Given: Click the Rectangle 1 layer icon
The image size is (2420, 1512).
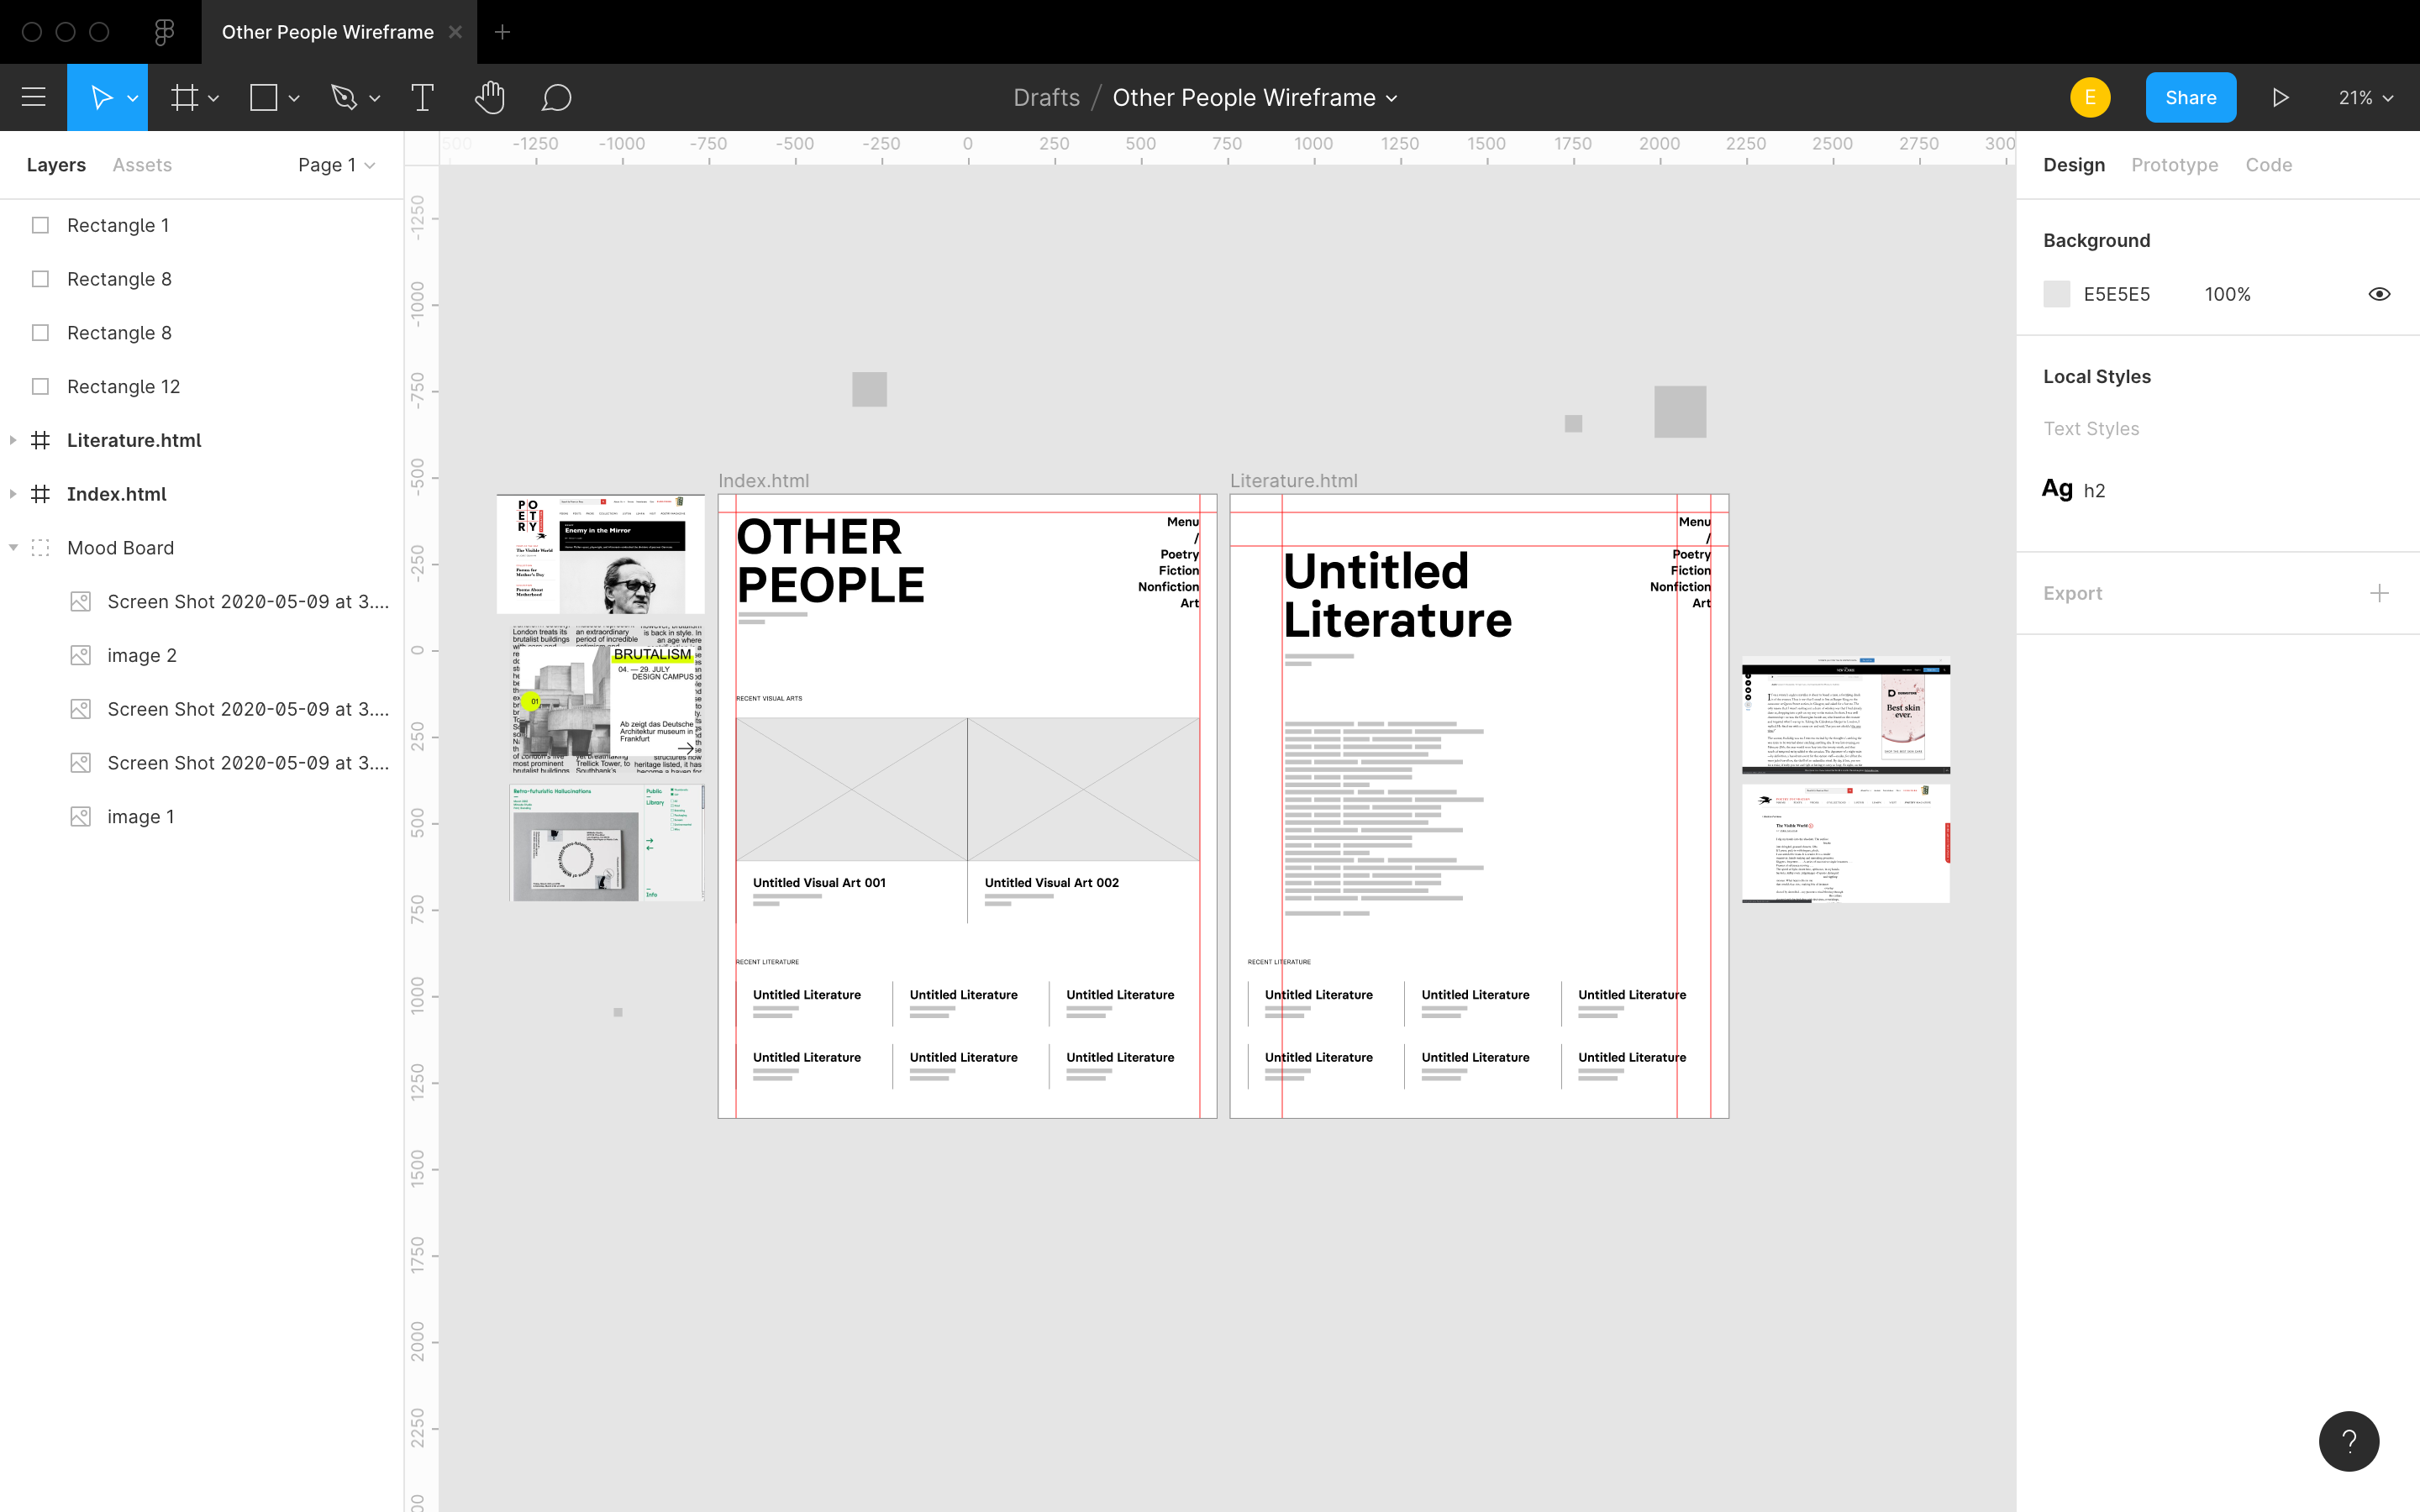Looking at the screenshot, I should (41, 225).
